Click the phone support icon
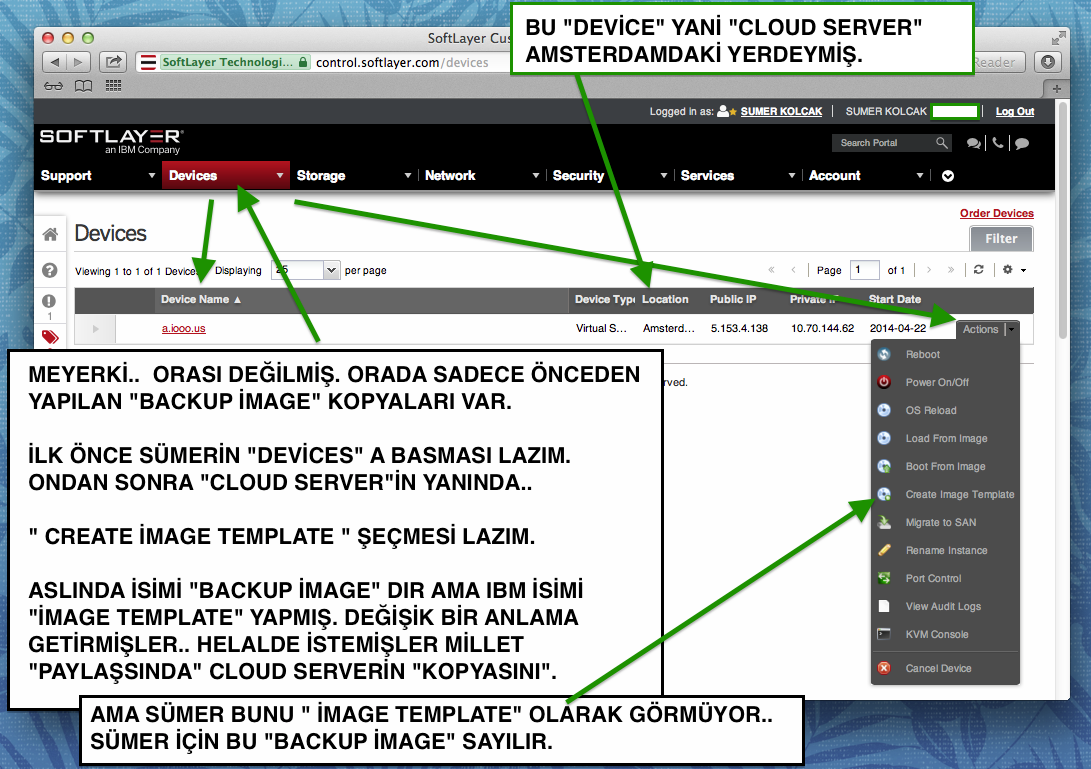The width and height of the screenshot is (1091, 769). [x=998, y=143]
